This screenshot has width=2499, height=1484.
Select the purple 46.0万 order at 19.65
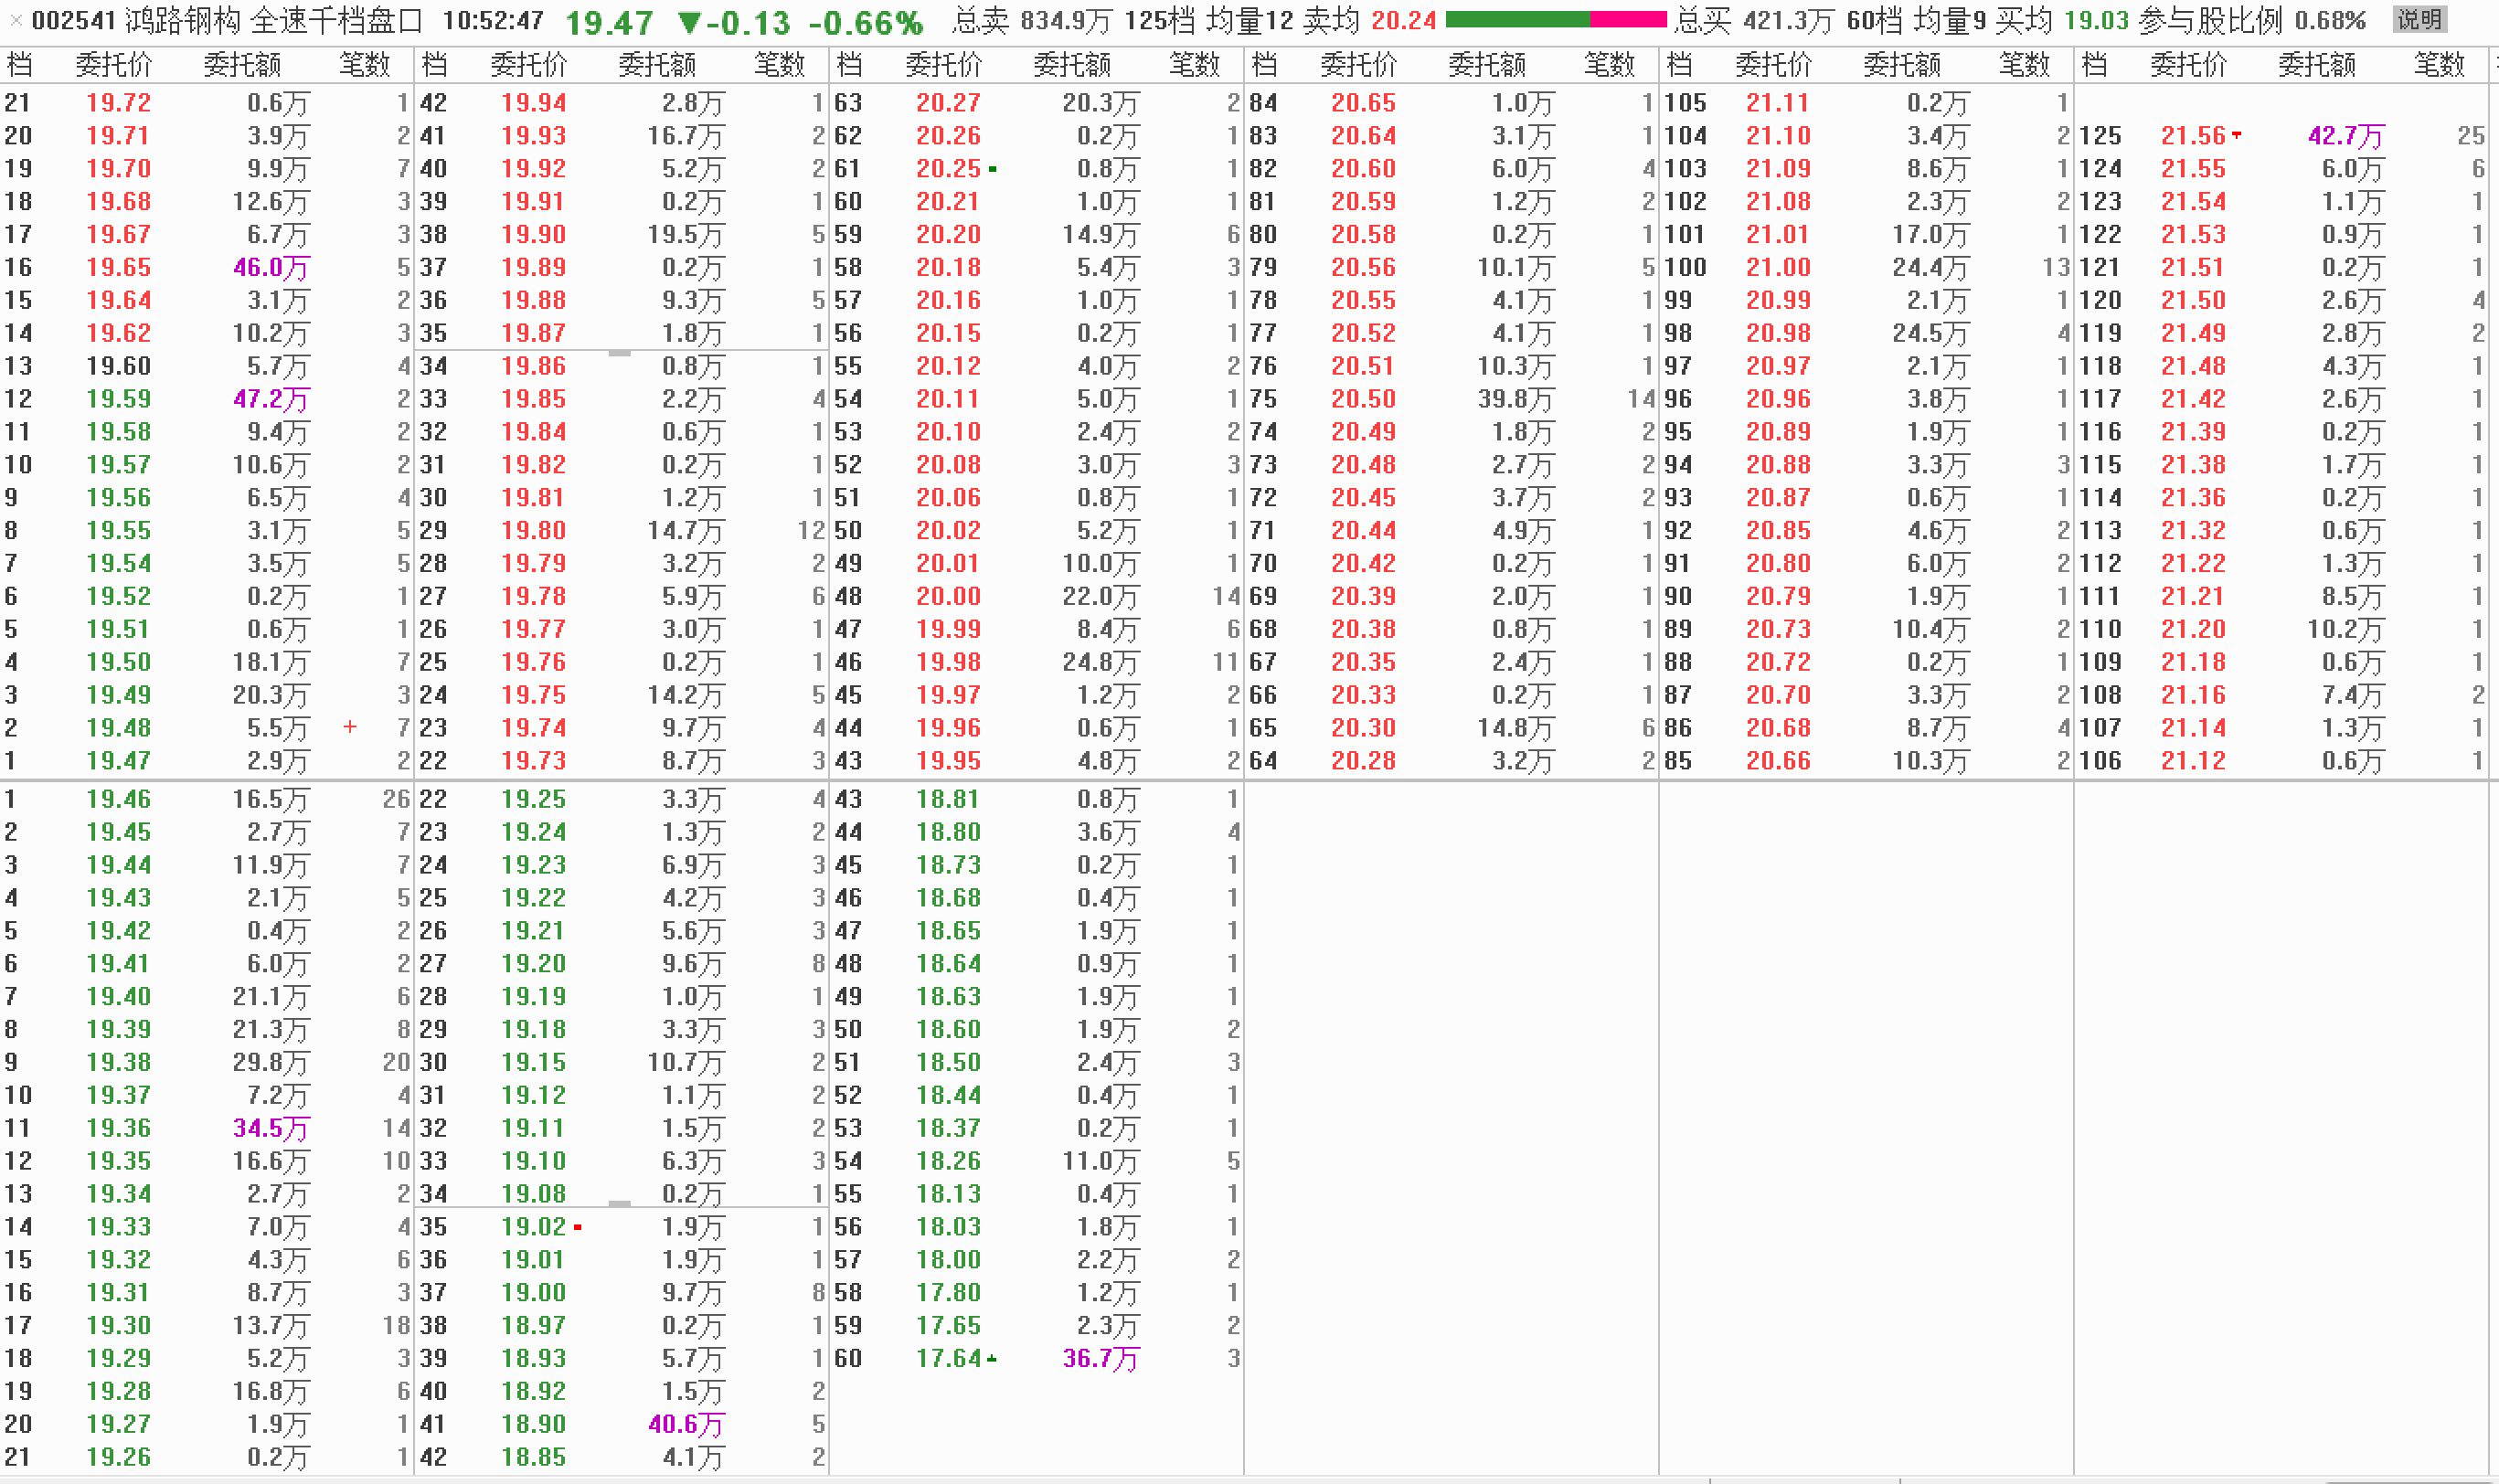click(271, 268)
